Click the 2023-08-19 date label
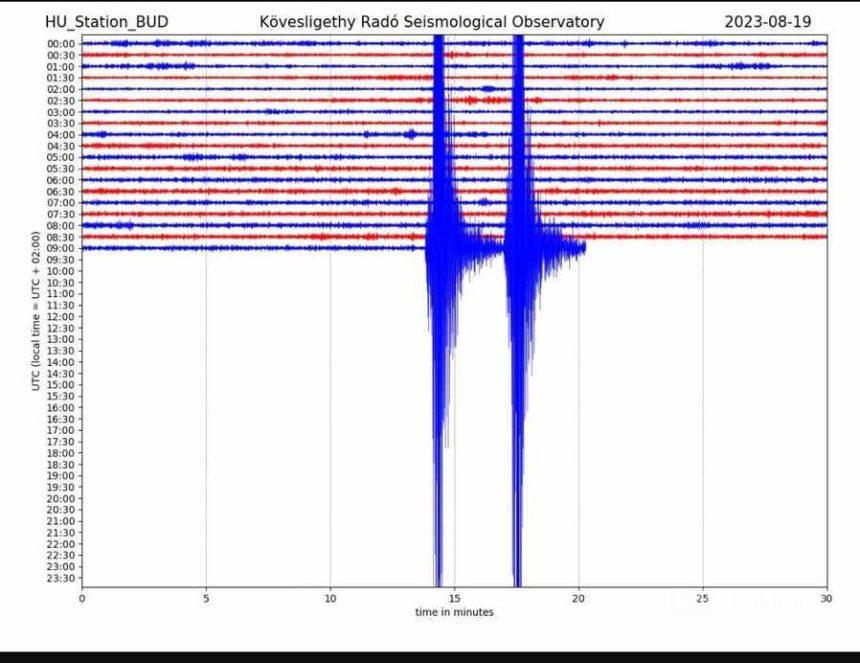The width and height of the screenshot is (860, 663). point(768,22)
